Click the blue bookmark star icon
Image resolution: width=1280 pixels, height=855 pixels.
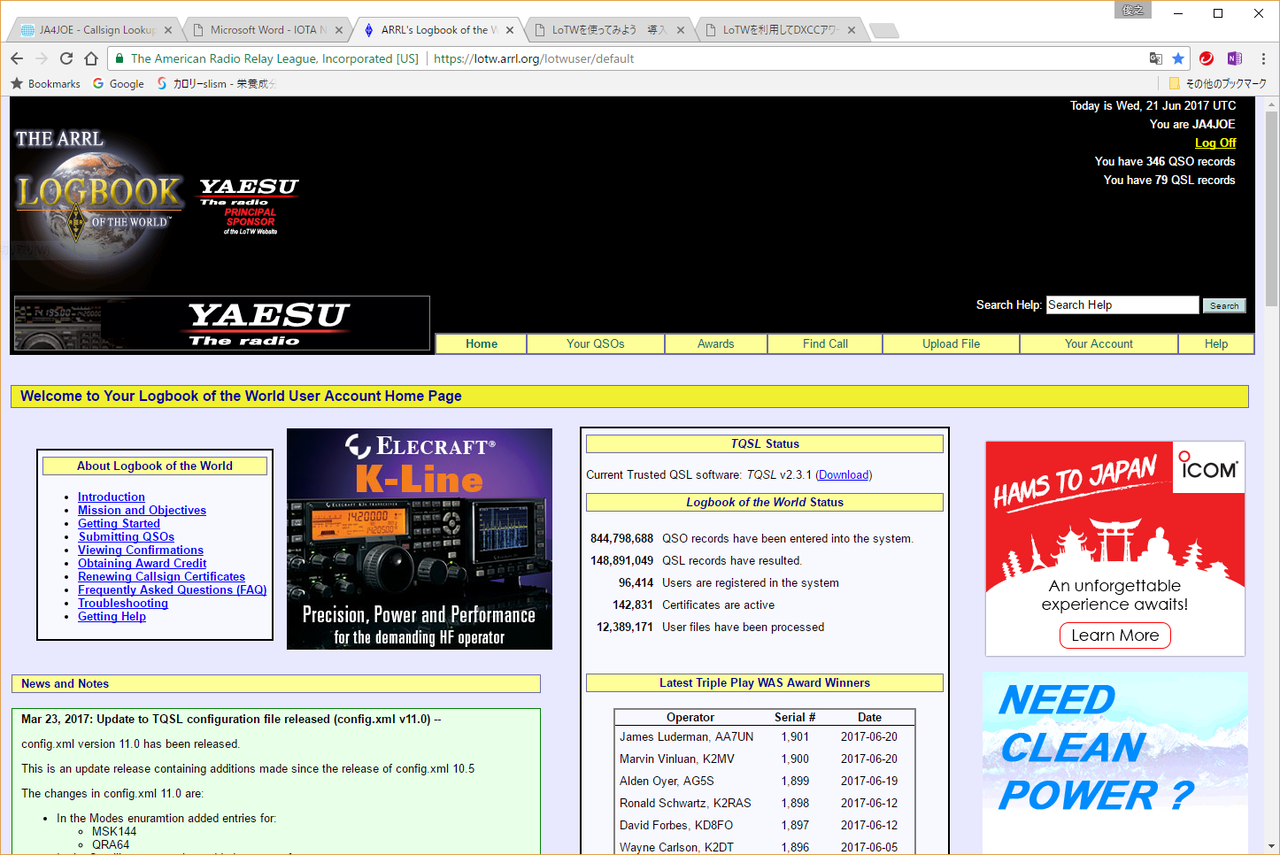(x=1178, y=59)
